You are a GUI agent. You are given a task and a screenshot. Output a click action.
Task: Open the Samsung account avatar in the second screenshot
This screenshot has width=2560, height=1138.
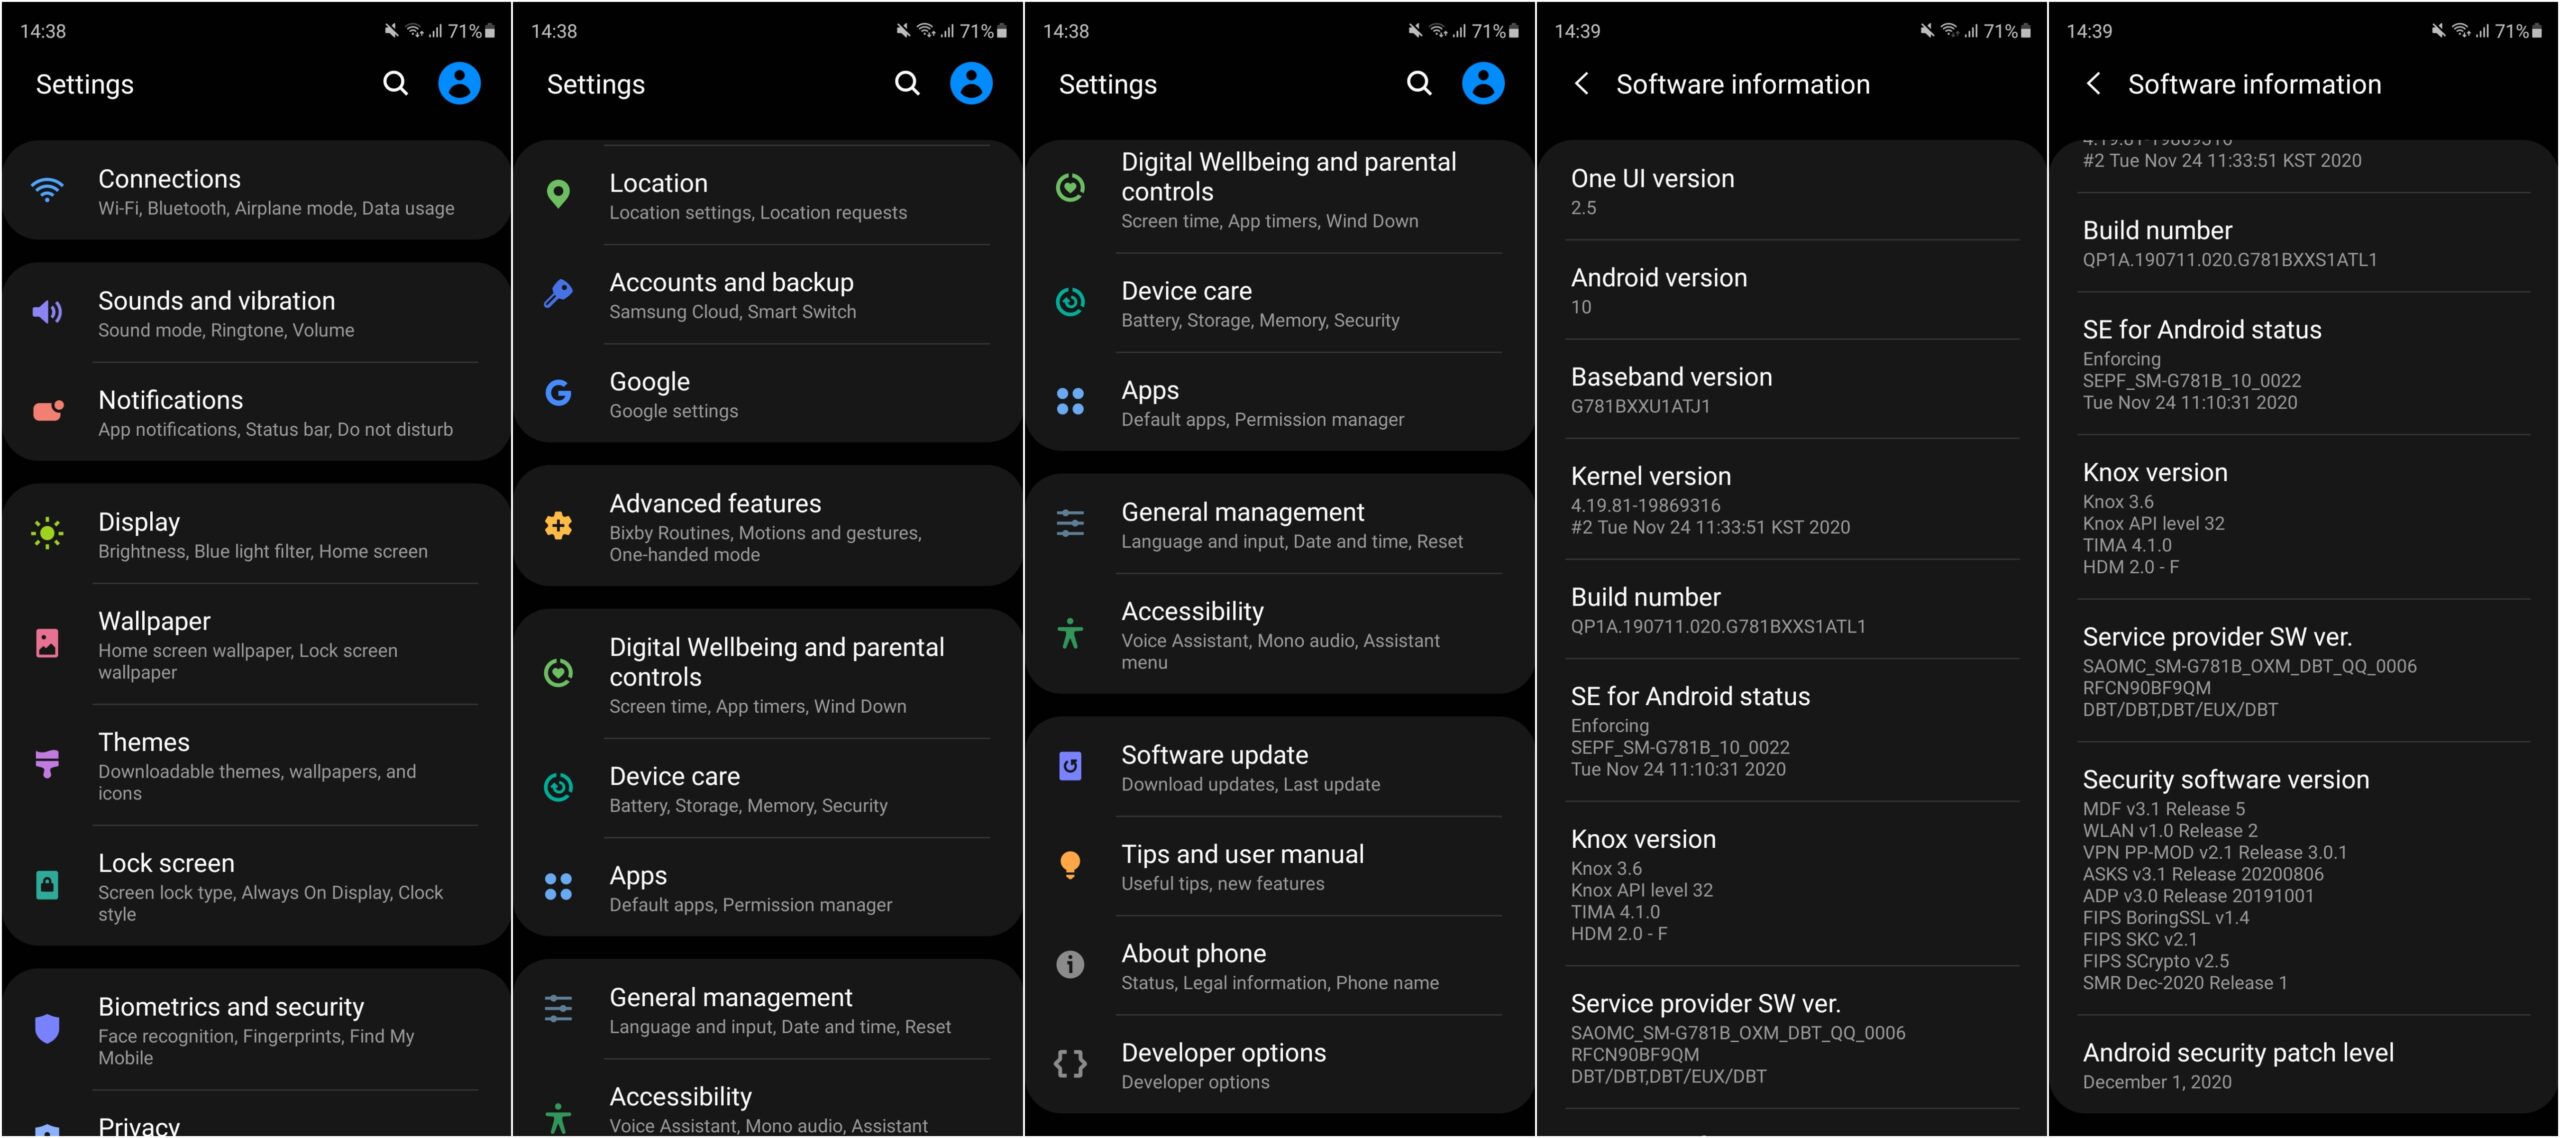972,83
